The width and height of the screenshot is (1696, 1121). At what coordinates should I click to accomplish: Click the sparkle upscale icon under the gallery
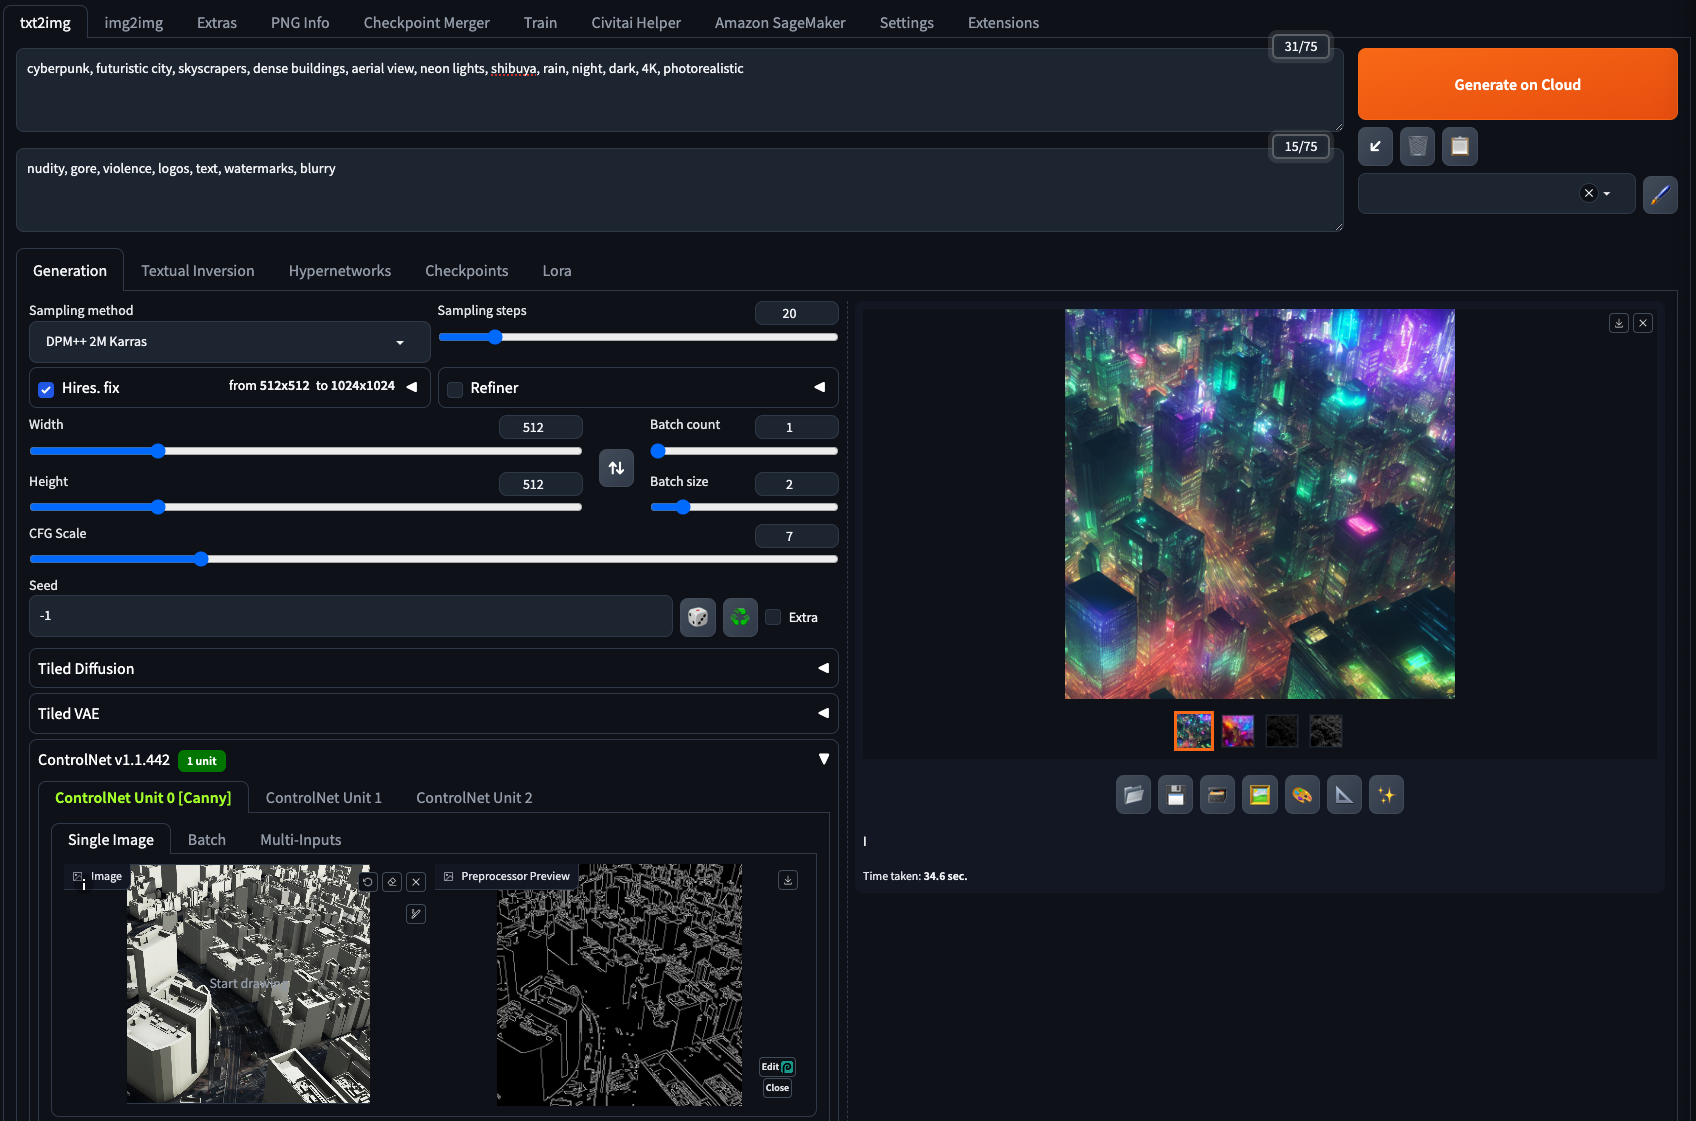tap(1386, 795)
